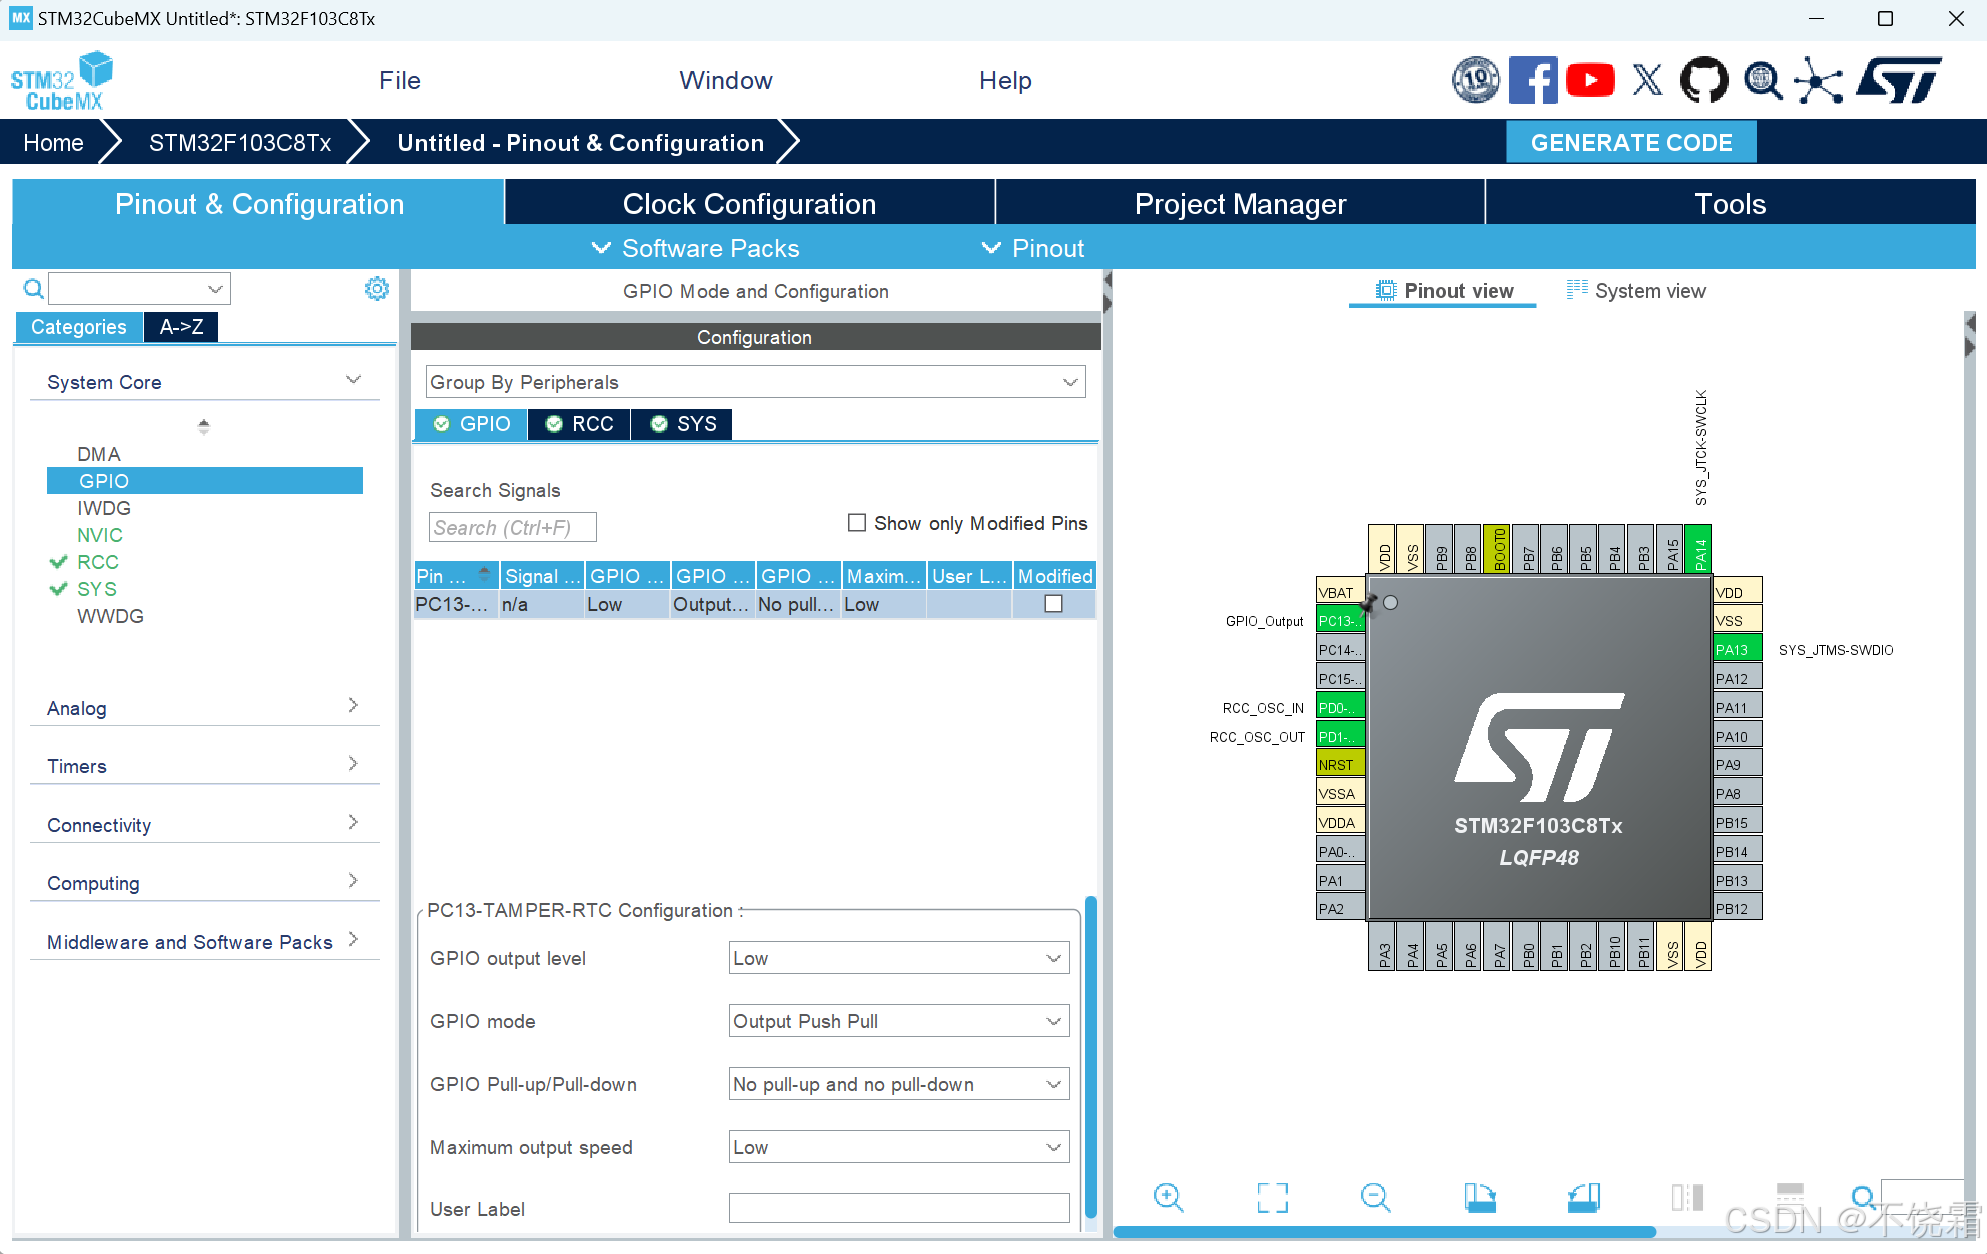The width and height of the screenshot is (1987, 1254).
Task: Select the GPIO category in the sidebar
Action: coord(104,481)
